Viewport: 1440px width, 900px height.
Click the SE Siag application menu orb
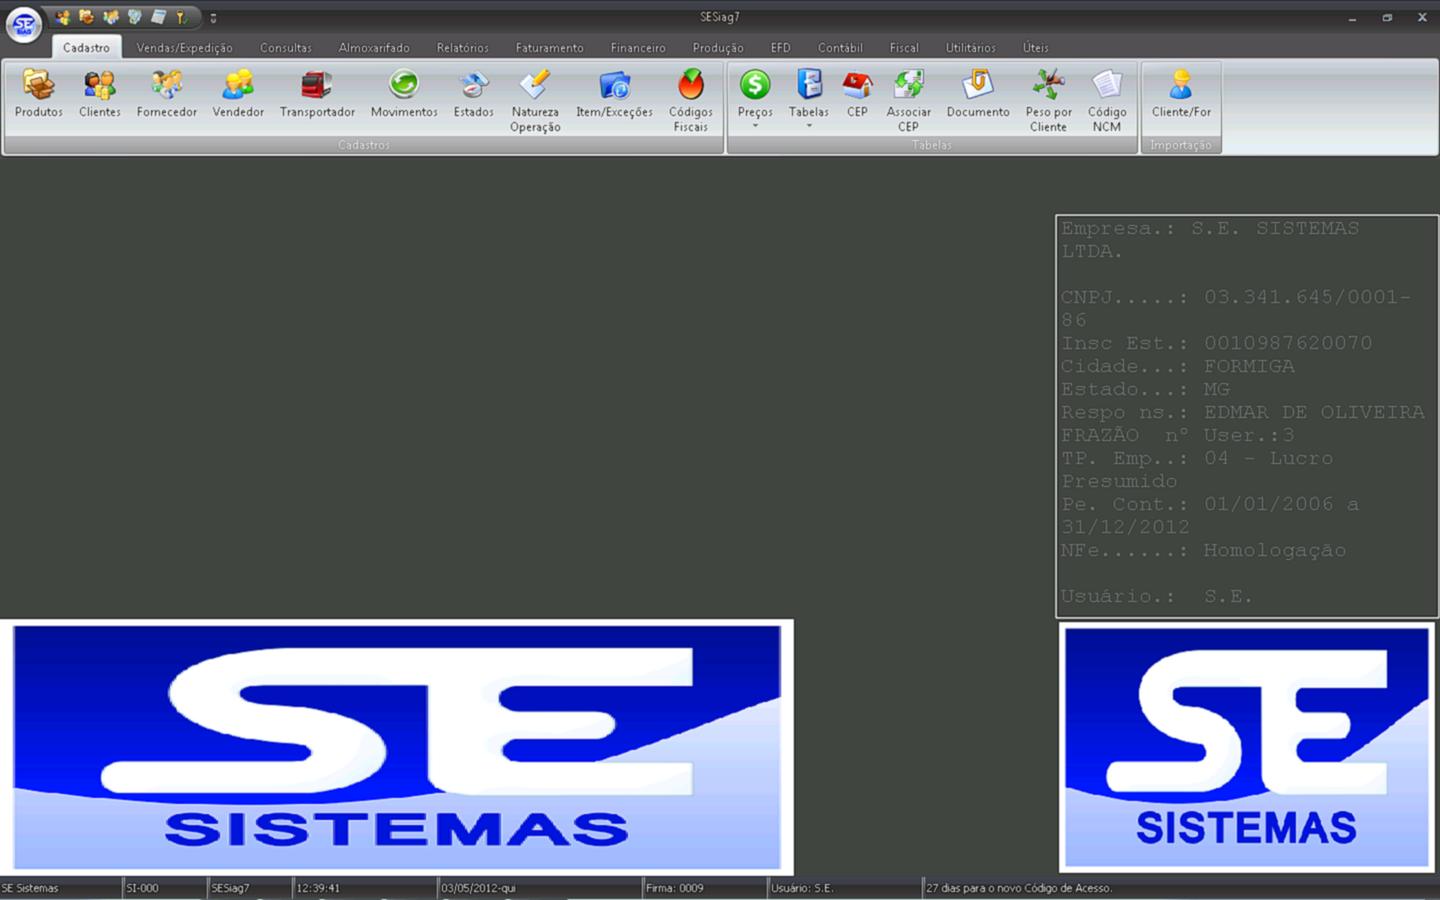(24, 25)
